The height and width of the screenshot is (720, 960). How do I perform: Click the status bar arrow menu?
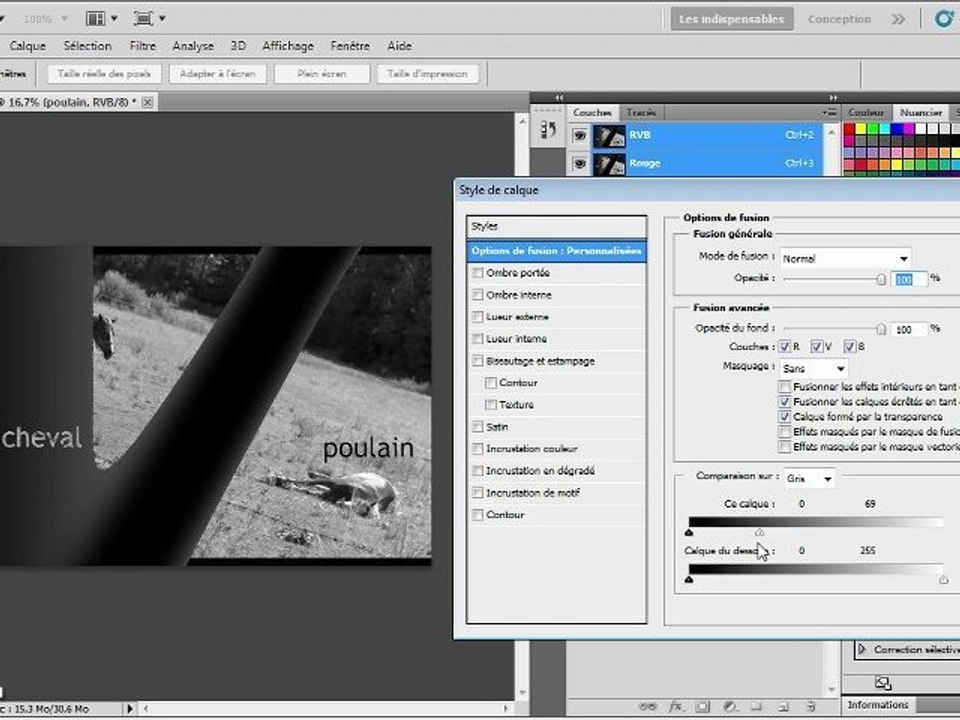(x=130, y=708)
